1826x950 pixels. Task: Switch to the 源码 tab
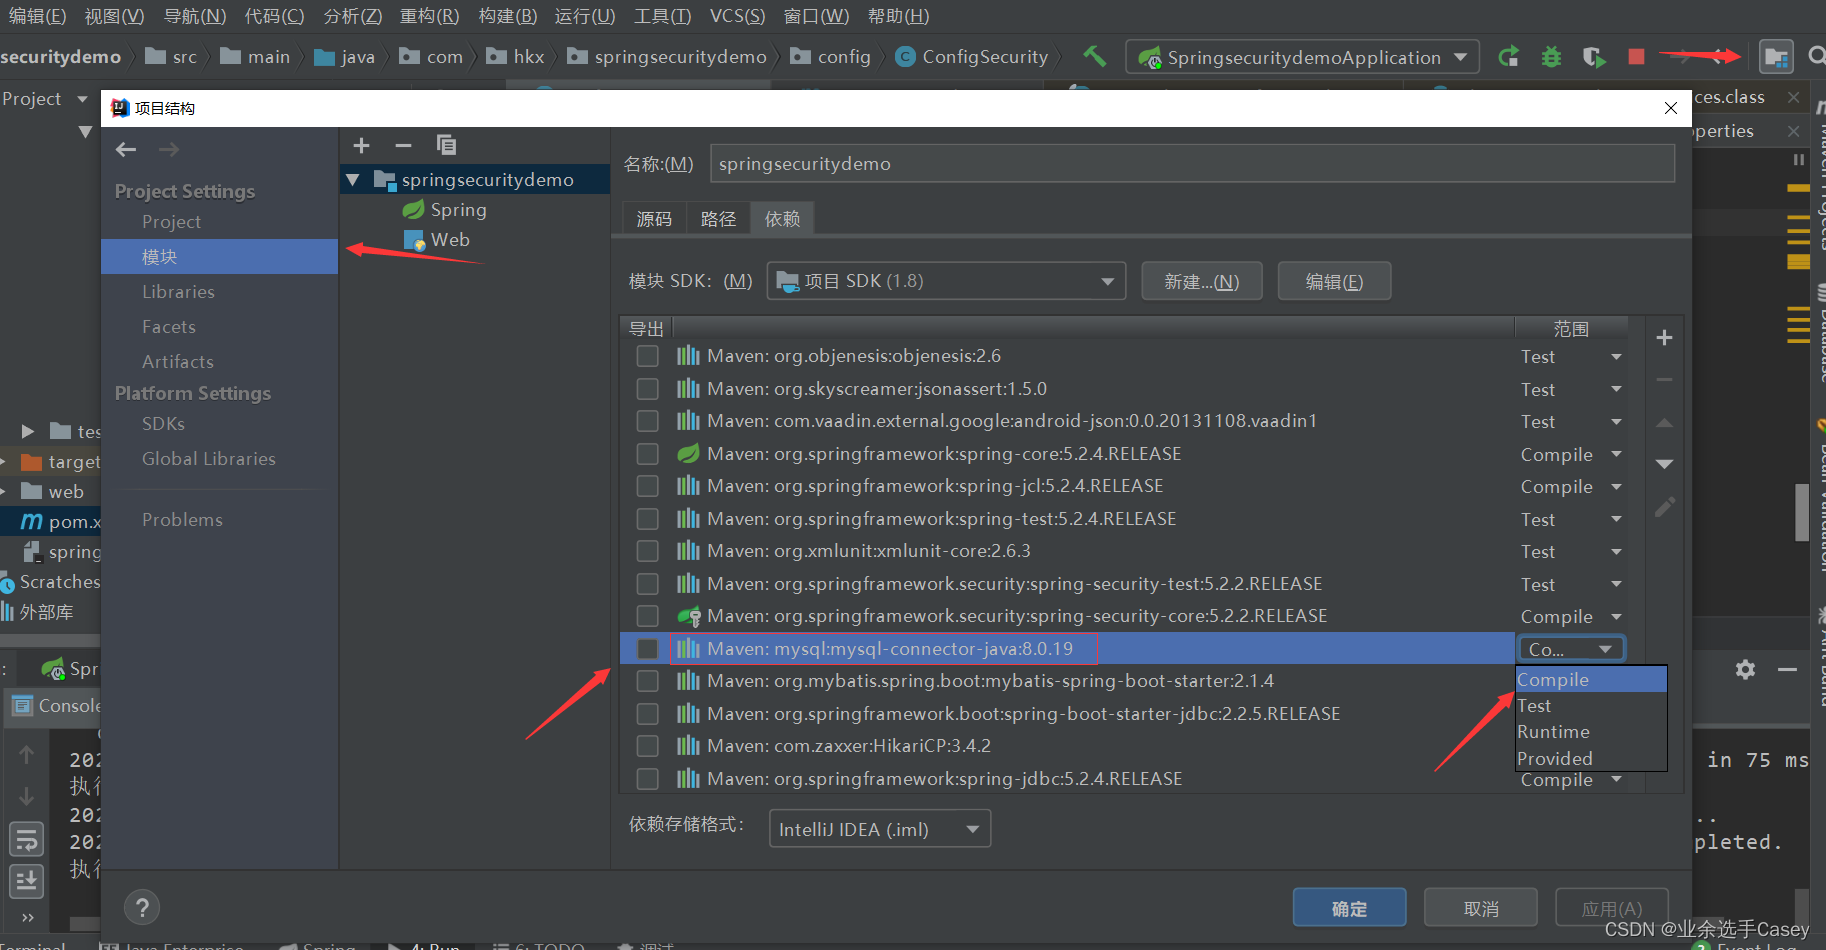pos(654,219)
